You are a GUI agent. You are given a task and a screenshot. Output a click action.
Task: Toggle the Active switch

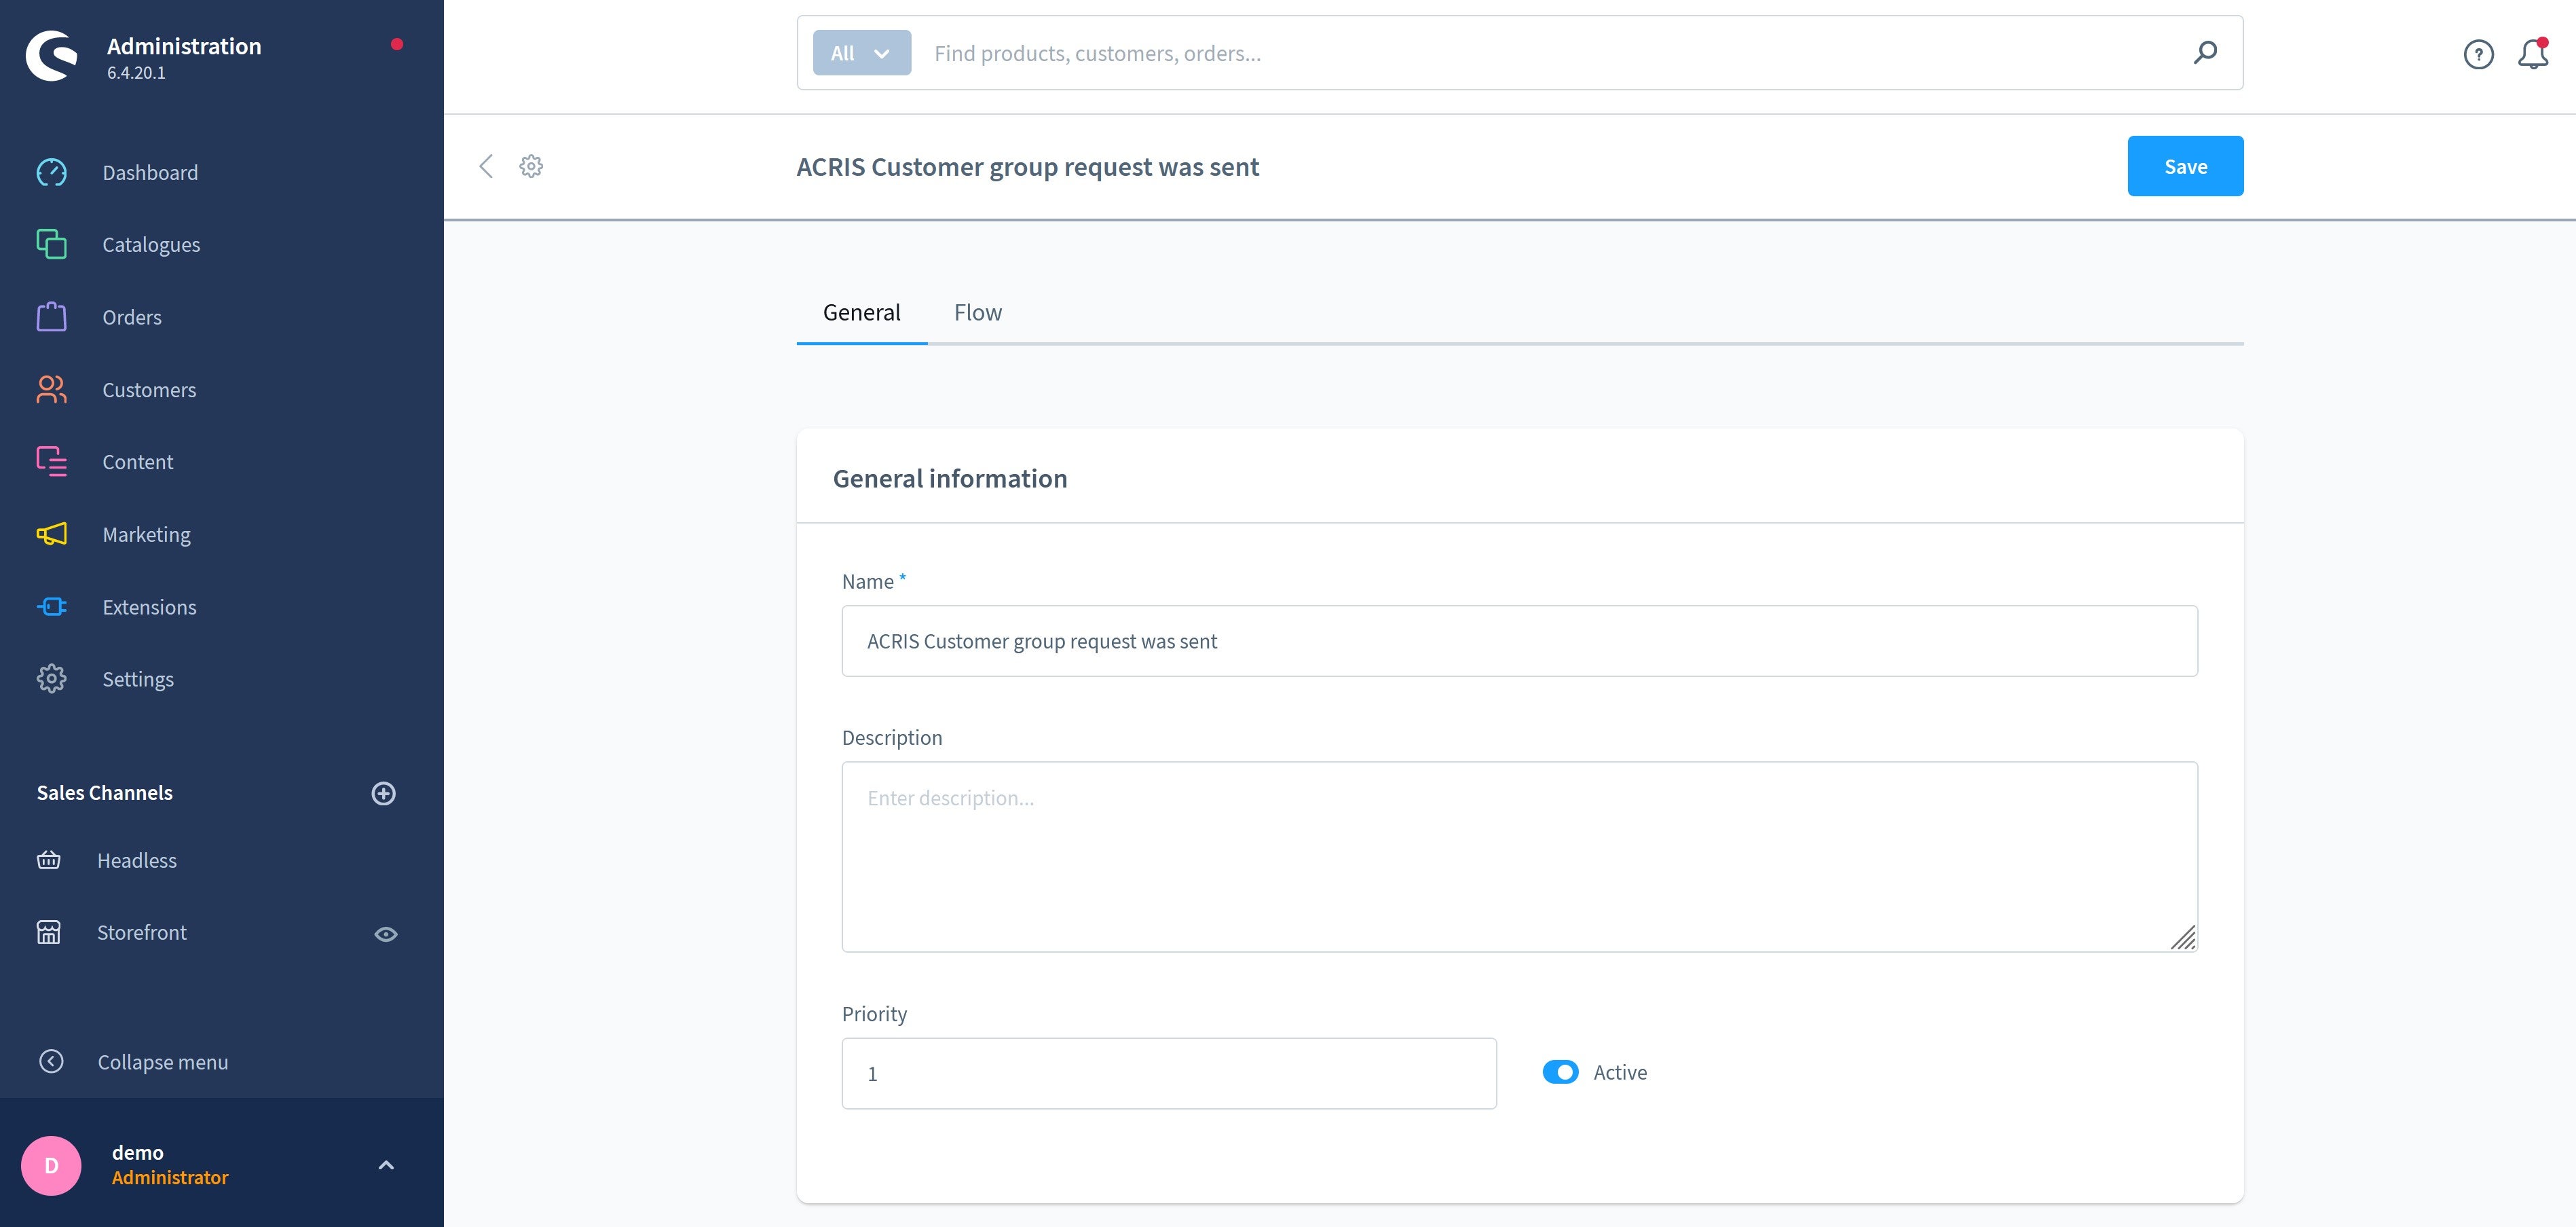[1560, 1072]
